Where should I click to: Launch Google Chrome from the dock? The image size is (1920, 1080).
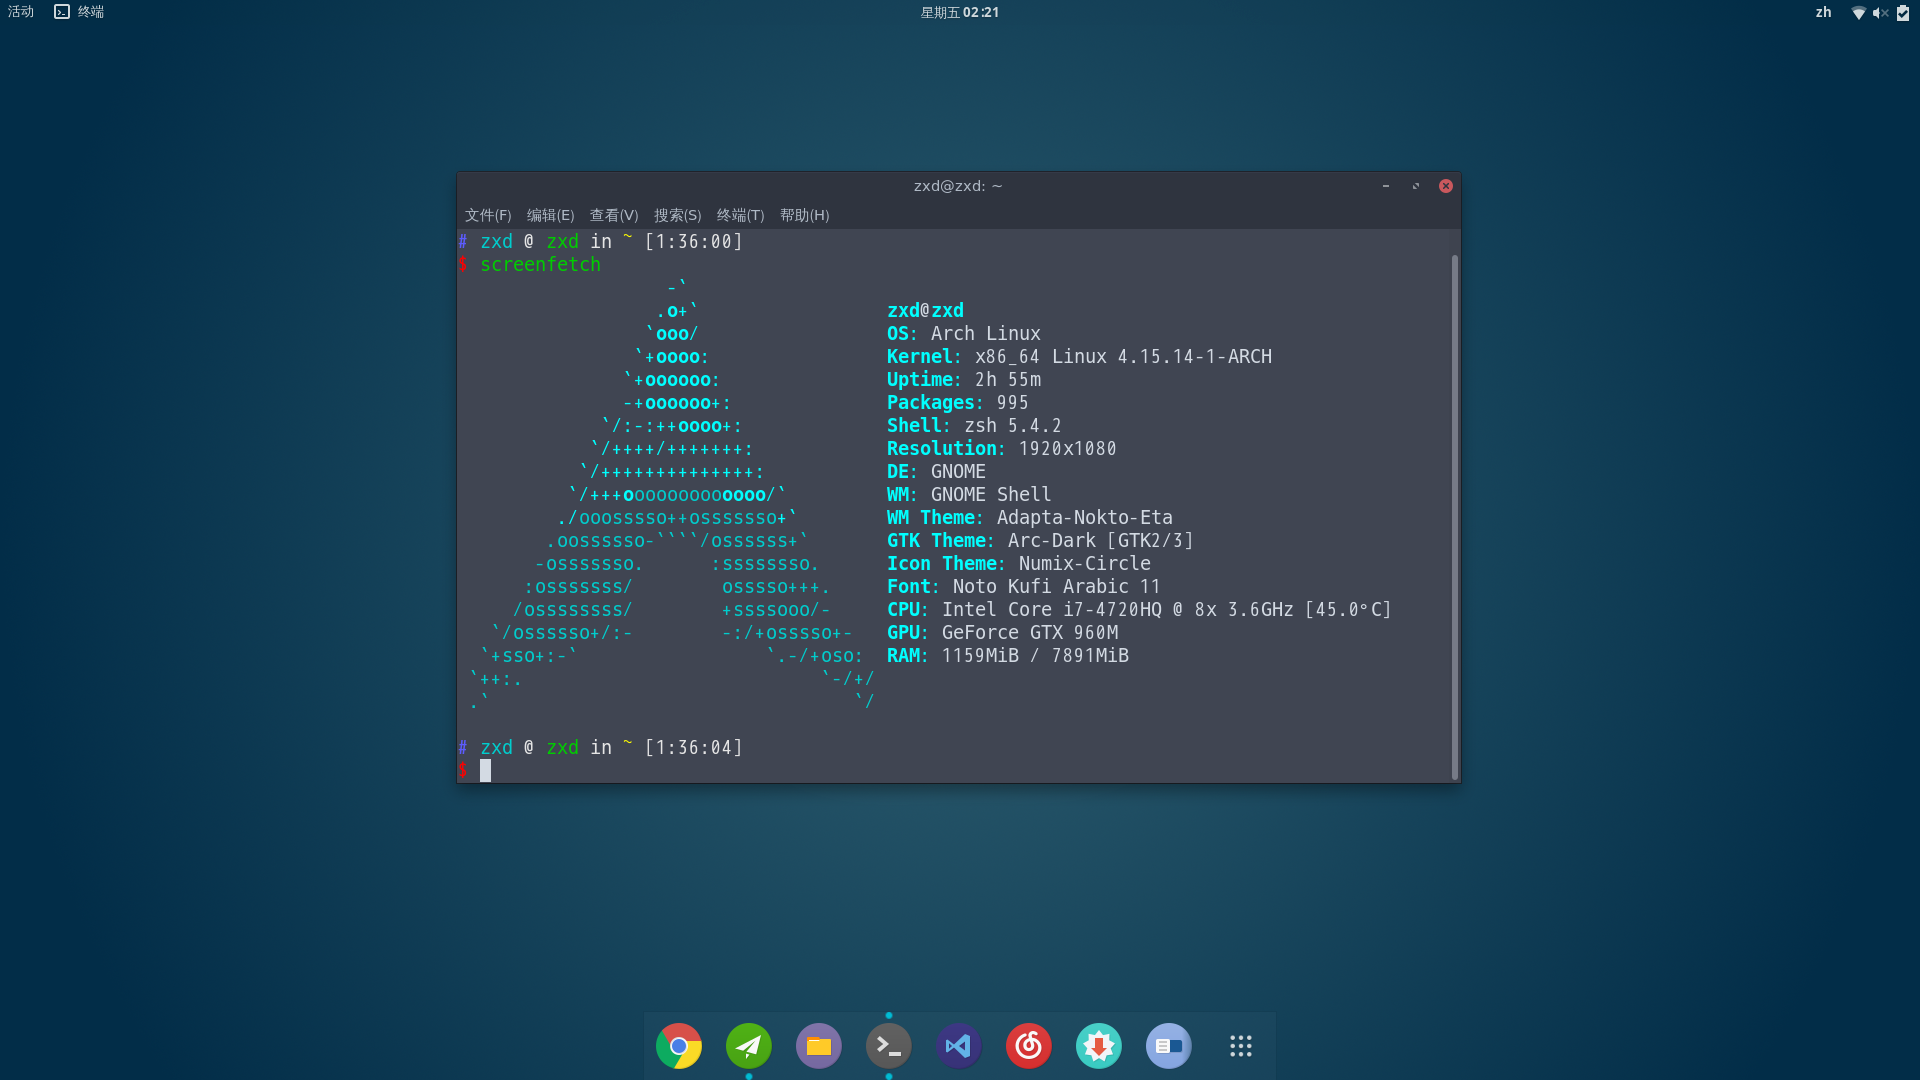point(679,1046)
